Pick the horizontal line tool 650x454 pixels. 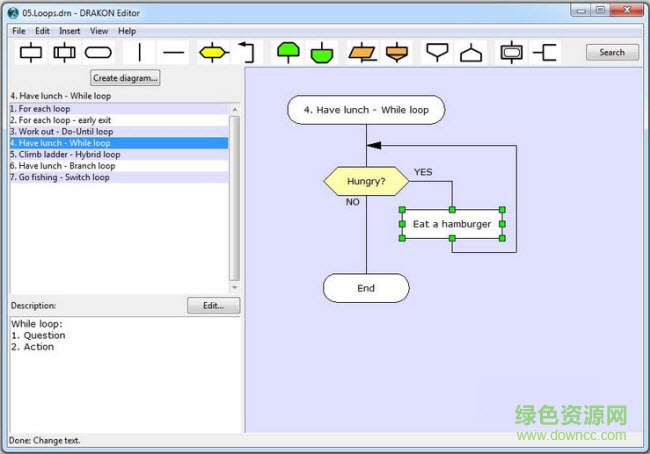point(174,52)
